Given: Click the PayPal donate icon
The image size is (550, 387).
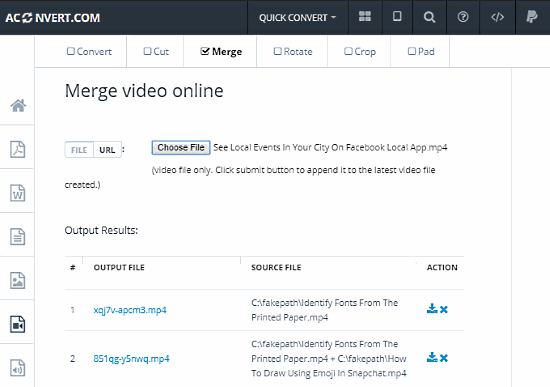Looking at the screenshot, I should pyautogui.click(x=532, y=16).
